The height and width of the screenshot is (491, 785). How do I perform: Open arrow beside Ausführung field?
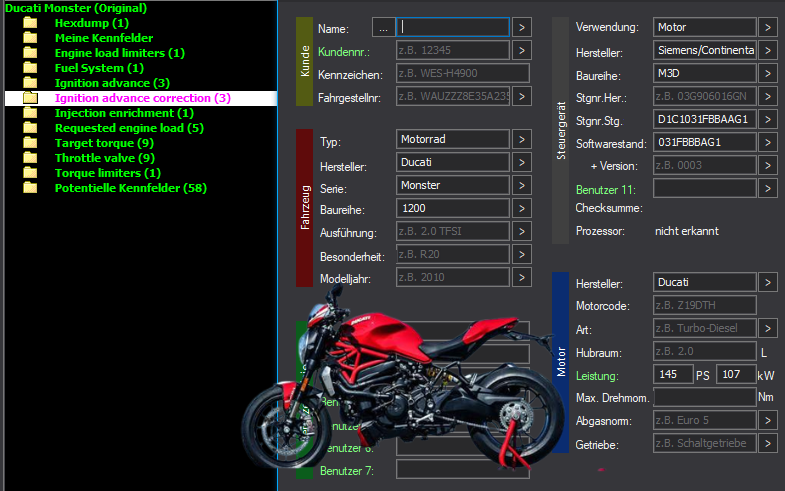tap(522, 231)
